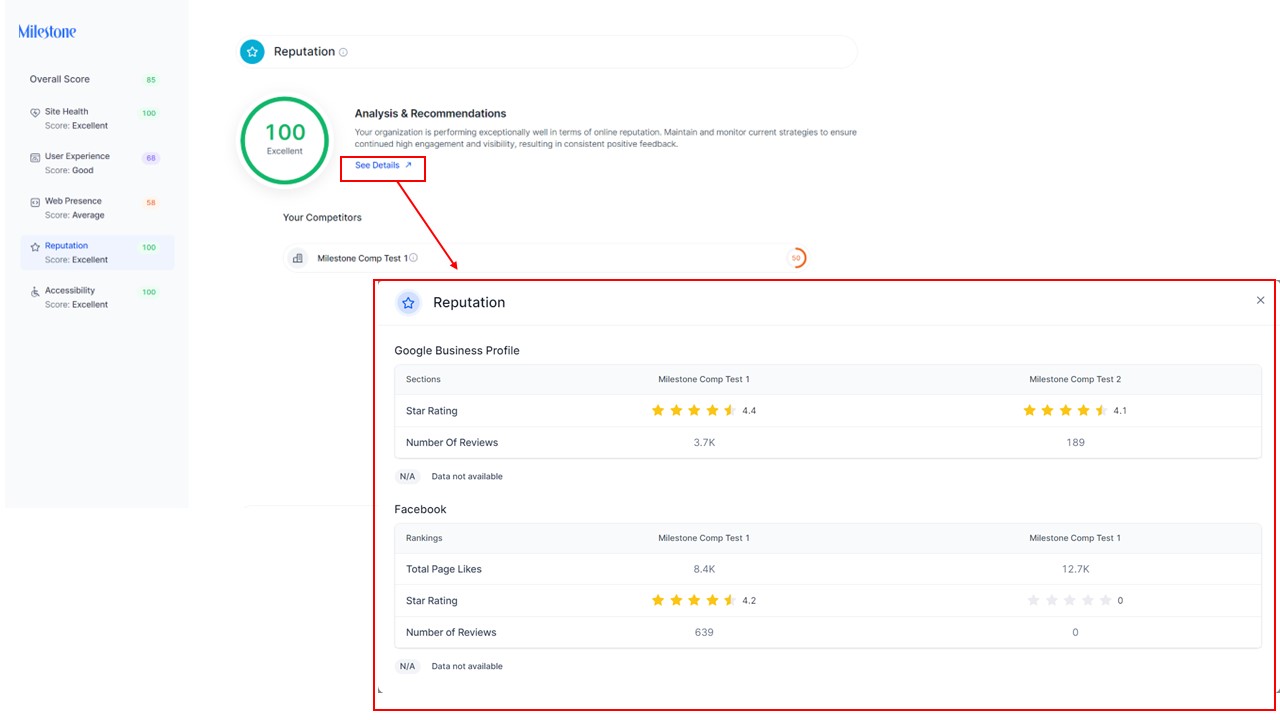
Task: Click the N/A badge below the Google table
Action: tap(407, 477)
